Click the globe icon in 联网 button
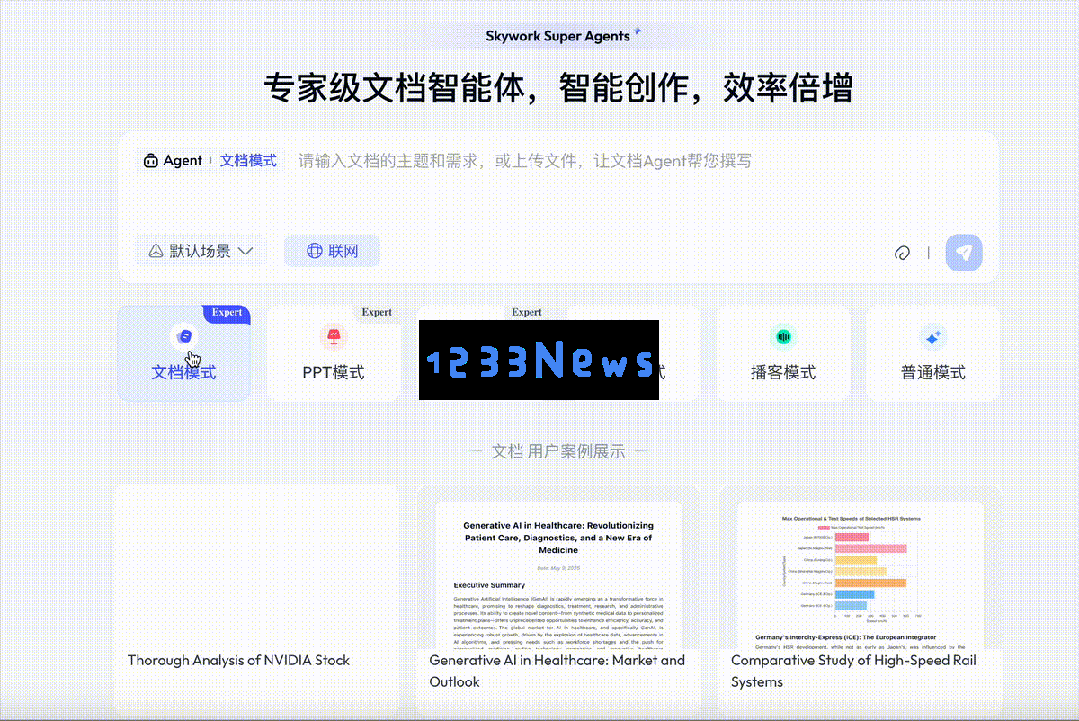This screenshot has height=721, width=1079. pyautogui.click(x=314, y=251)
